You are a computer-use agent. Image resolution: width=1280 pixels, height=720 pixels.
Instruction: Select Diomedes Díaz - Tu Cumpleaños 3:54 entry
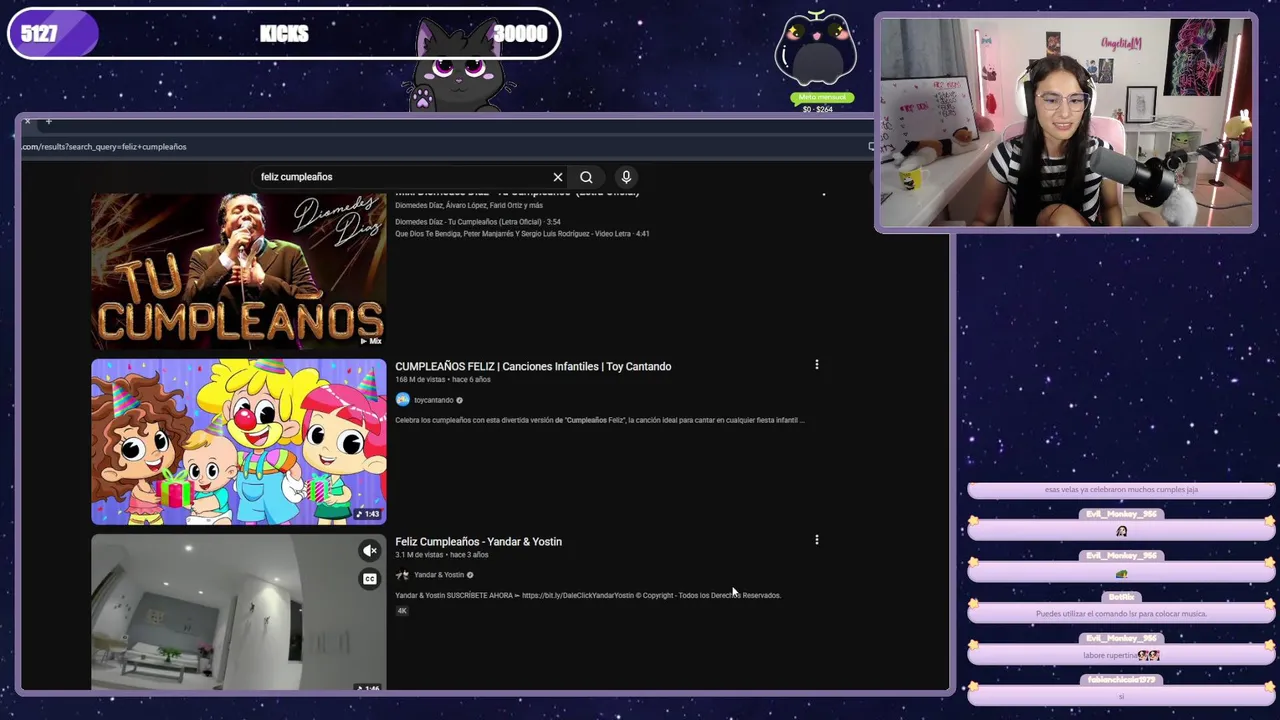(478, 222)
